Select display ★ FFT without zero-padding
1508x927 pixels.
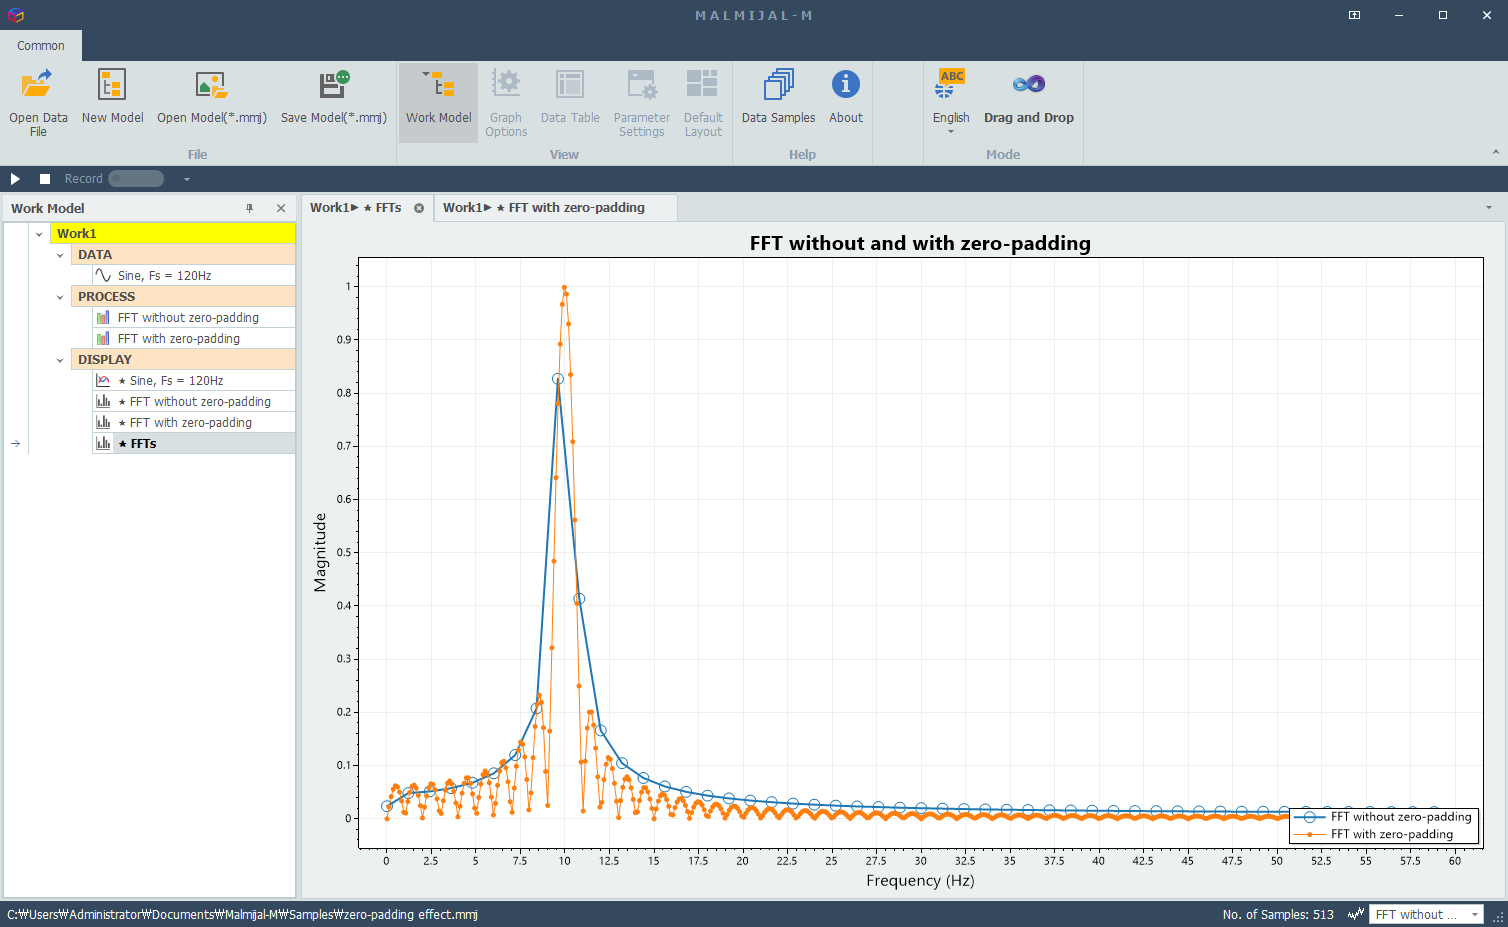point(194,402)
